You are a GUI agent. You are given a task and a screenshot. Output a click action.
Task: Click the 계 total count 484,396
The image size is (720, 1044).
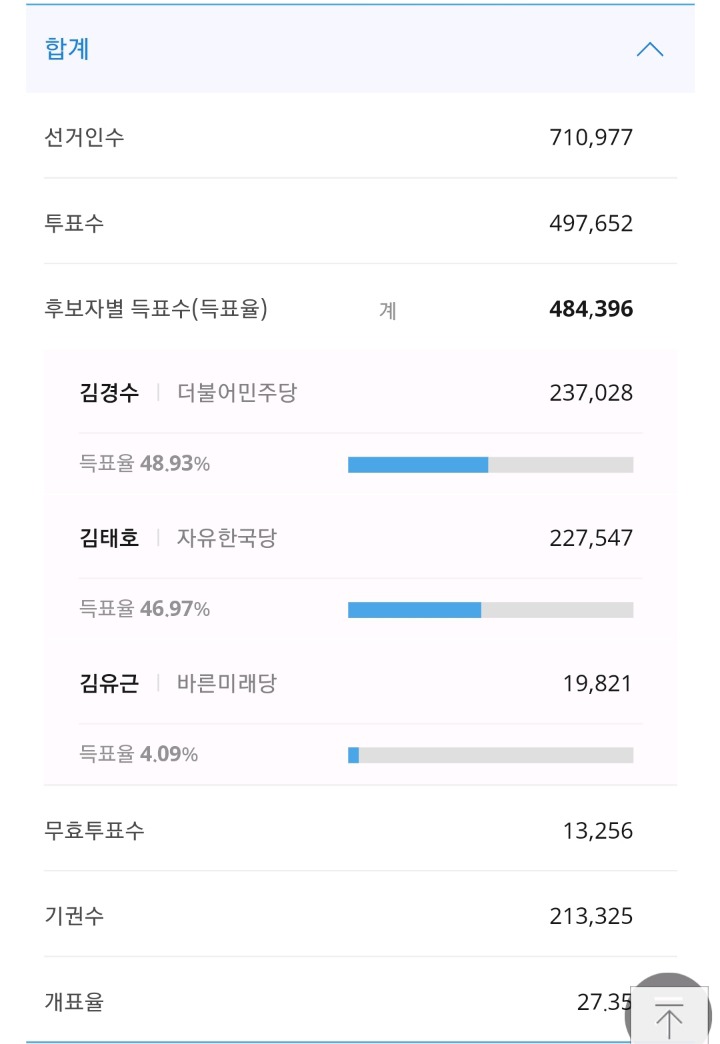[588, 309]
